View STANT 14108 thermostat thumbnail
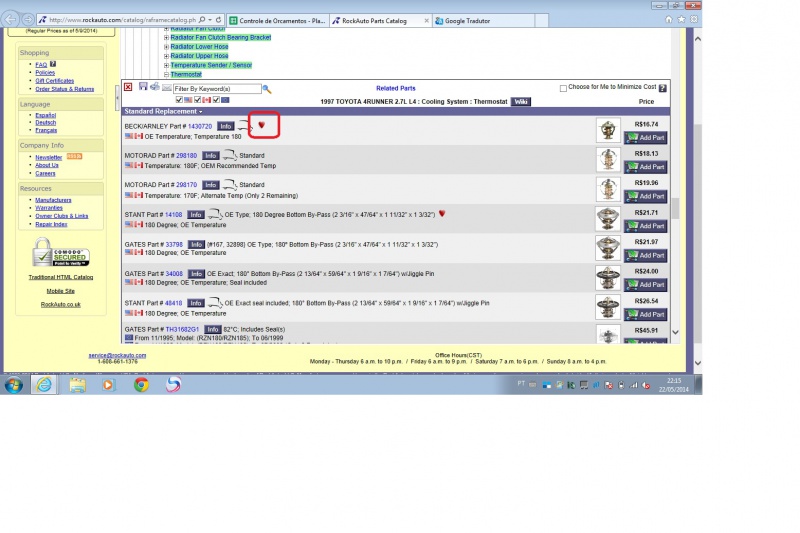Viewport: 800px width, 533px height. 608,218
